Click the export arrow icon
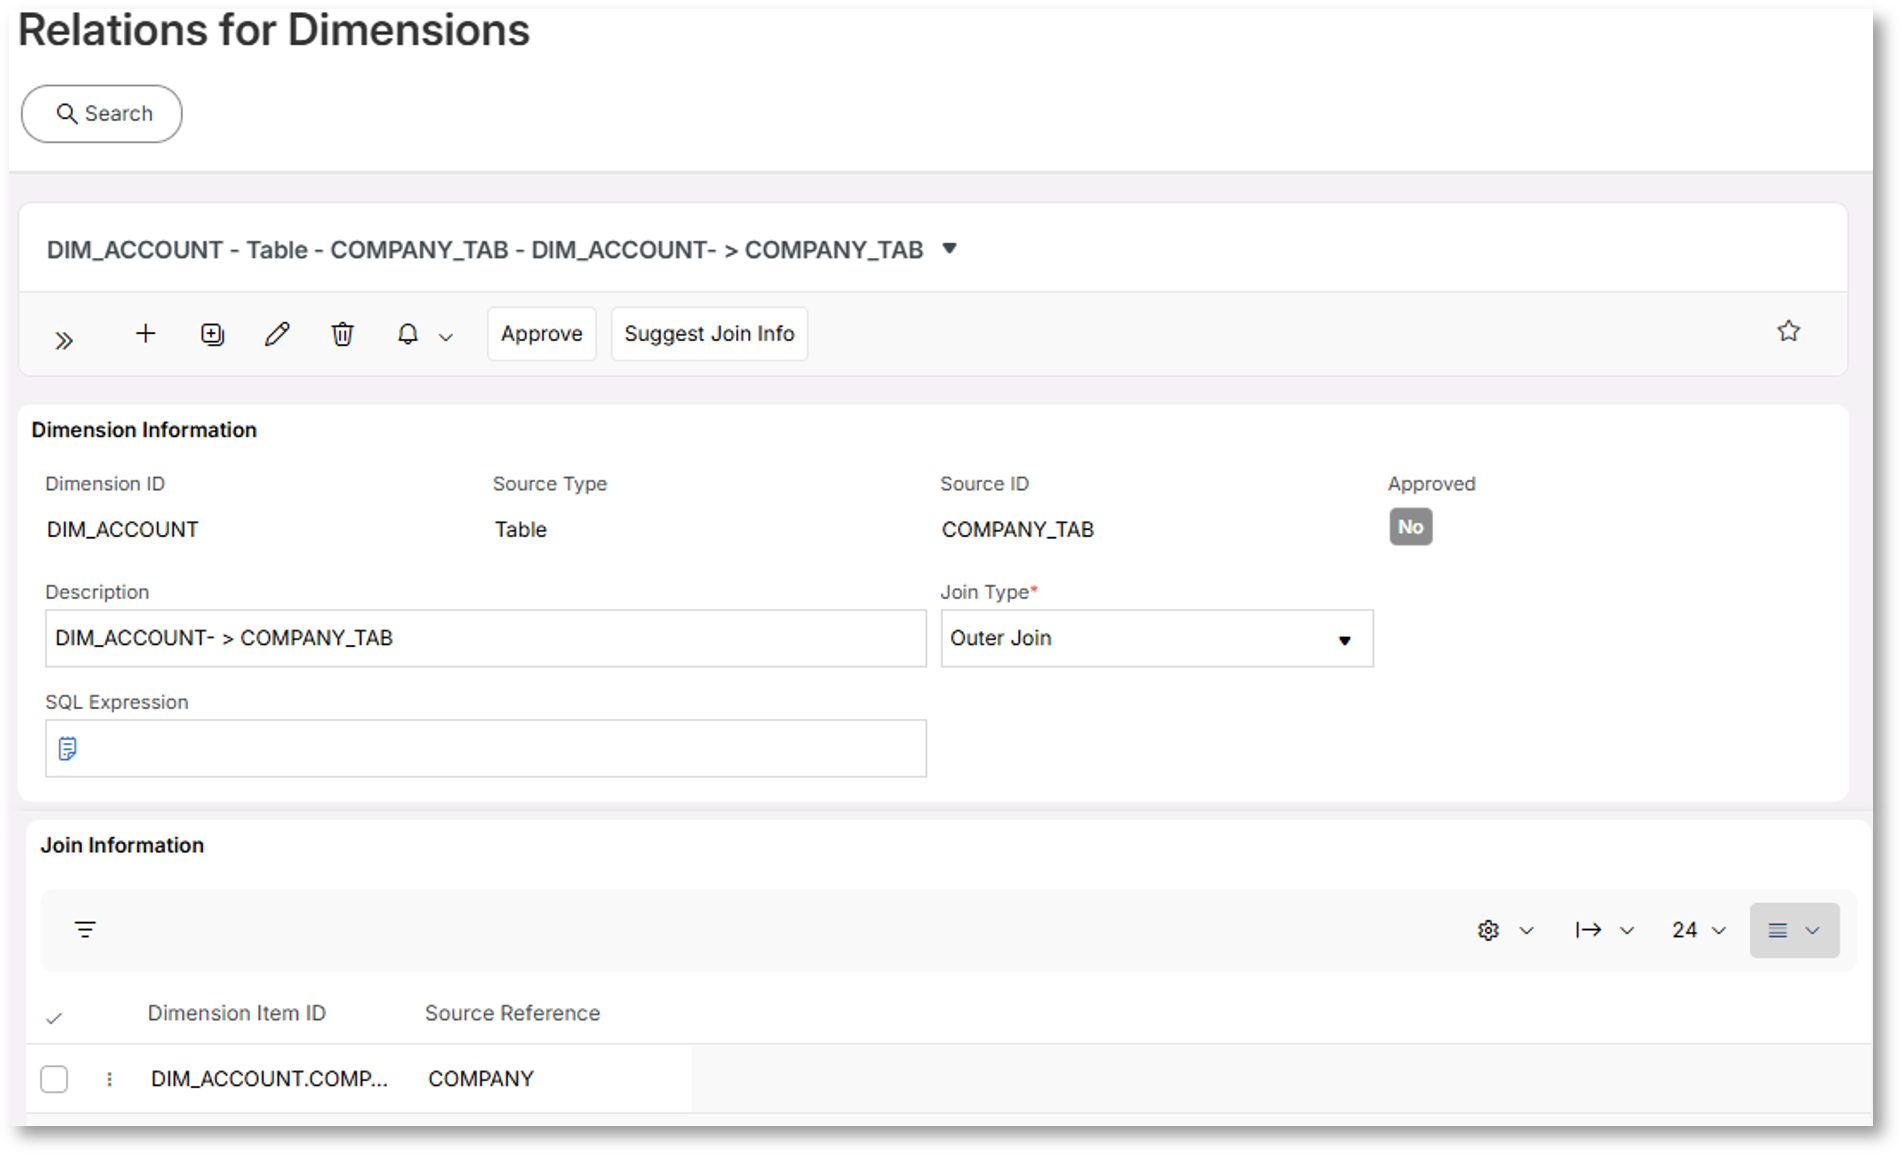 click(x=1588, y=930)
